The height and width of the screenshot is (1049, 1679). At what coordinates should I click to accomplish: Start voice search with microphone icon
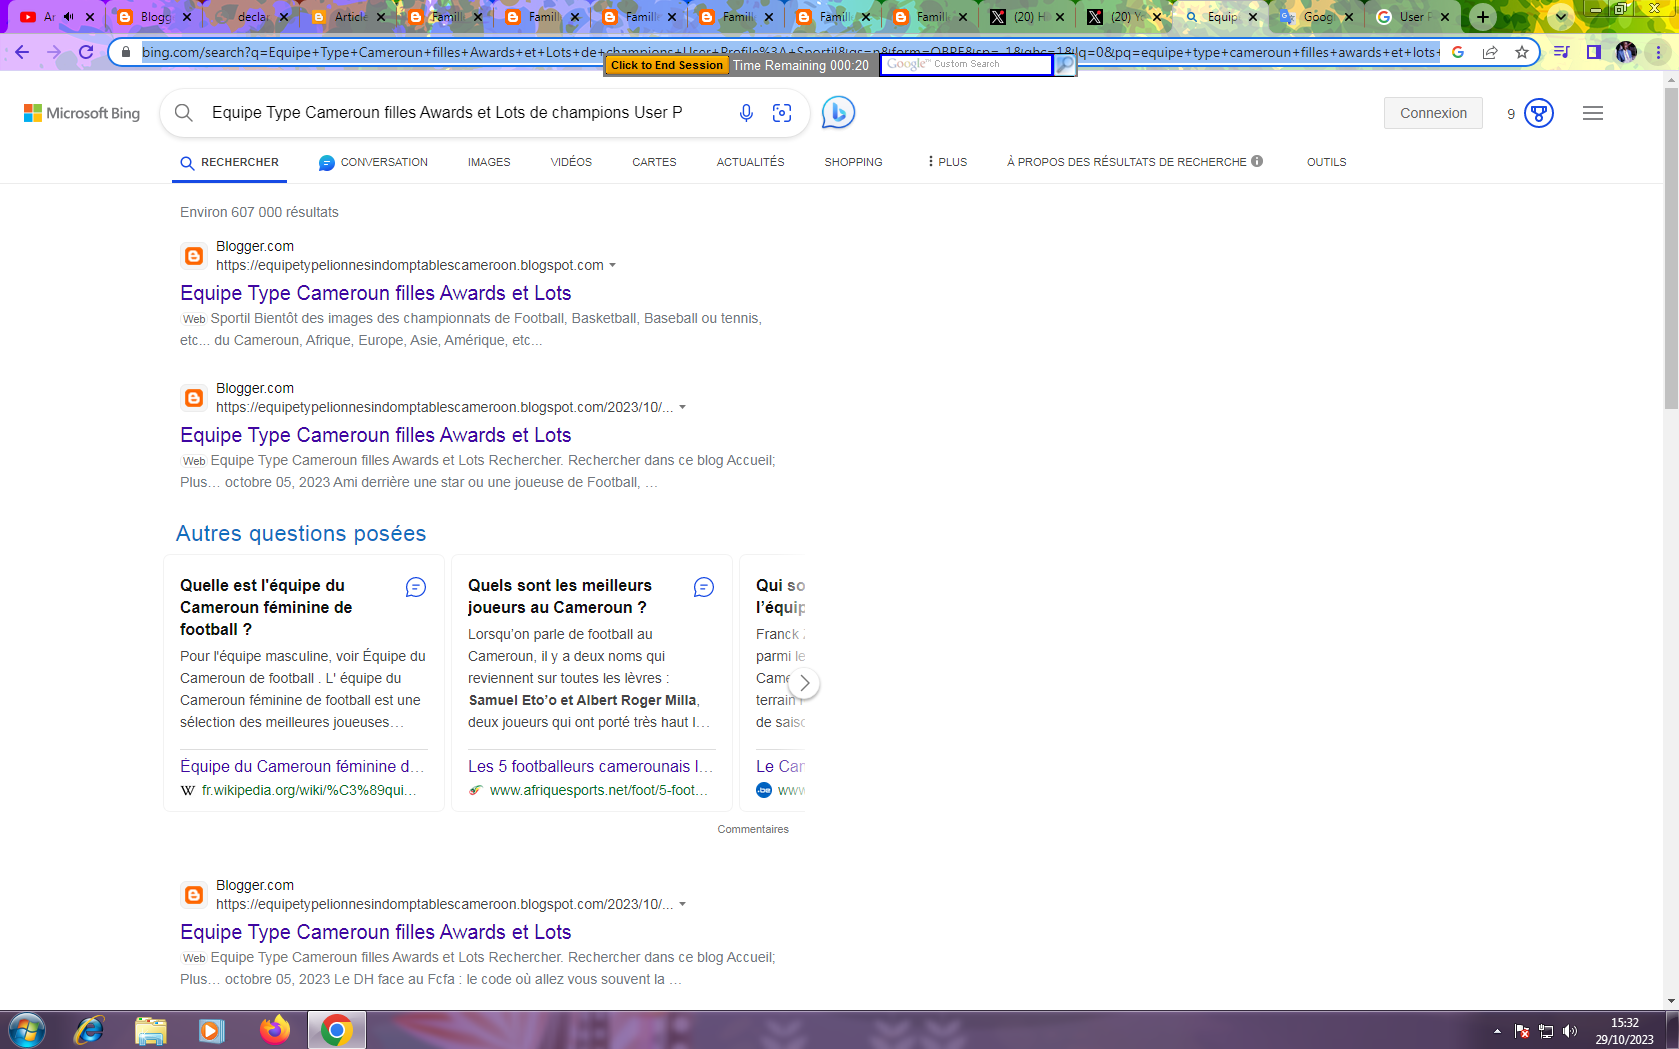point(746,113)
